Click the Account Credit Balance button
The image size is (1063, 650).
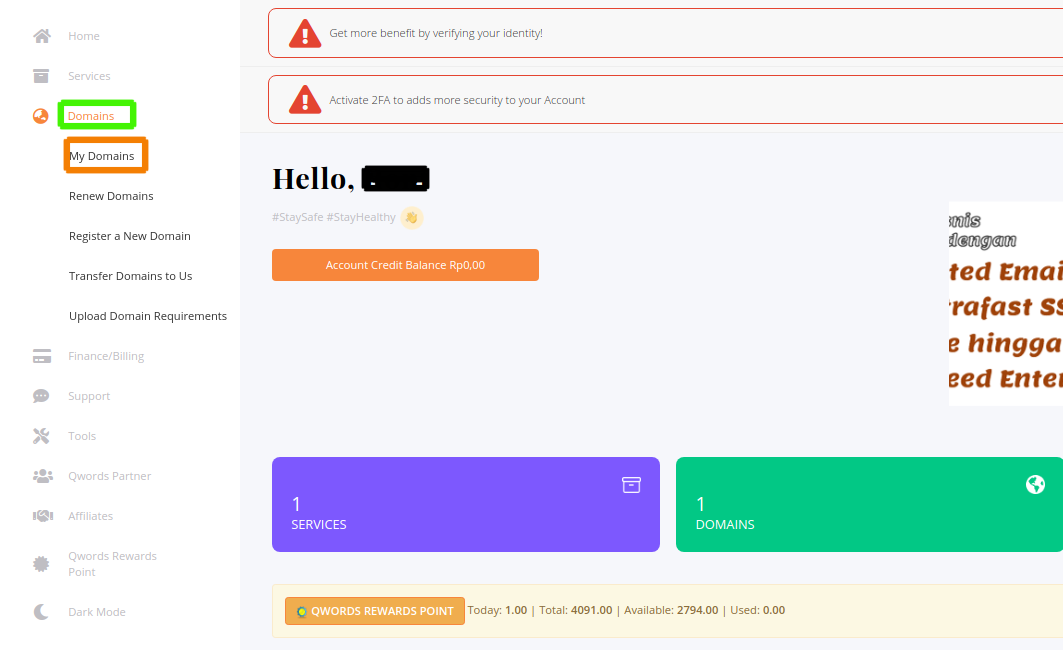pyautogui.click(x=405, y=265)
